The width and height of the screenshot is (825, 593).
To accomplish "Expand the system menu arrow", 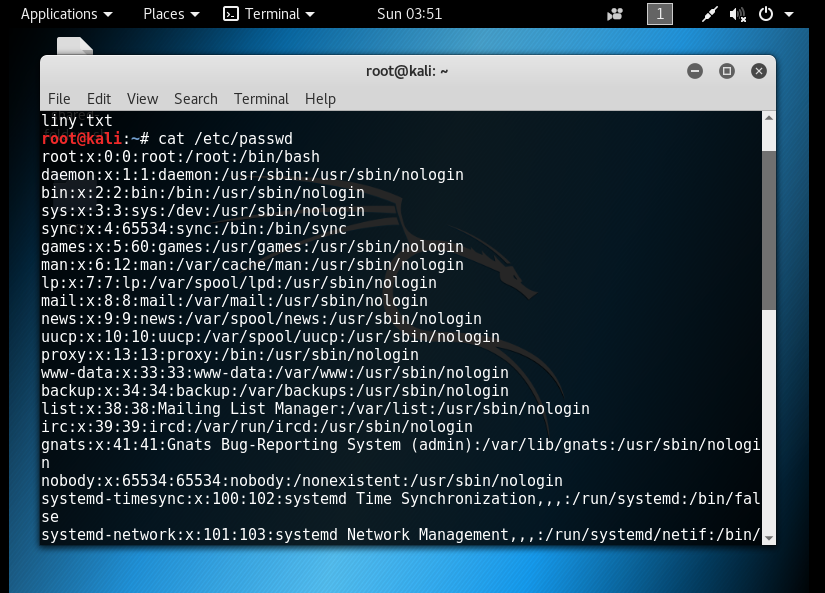I will point(789,14).
